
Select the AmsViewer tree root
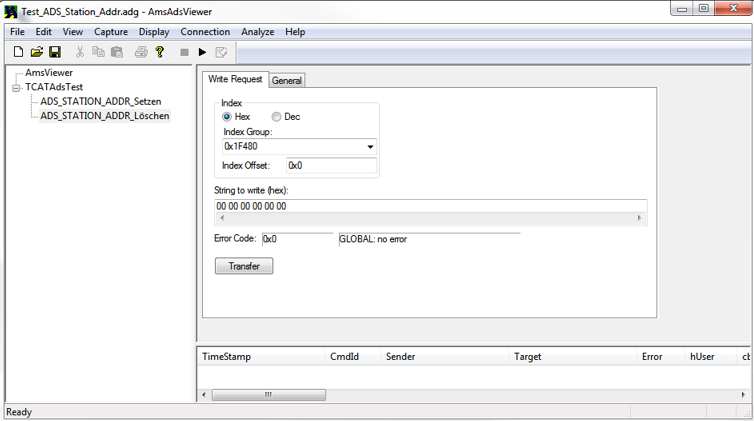tap(49, 73)
